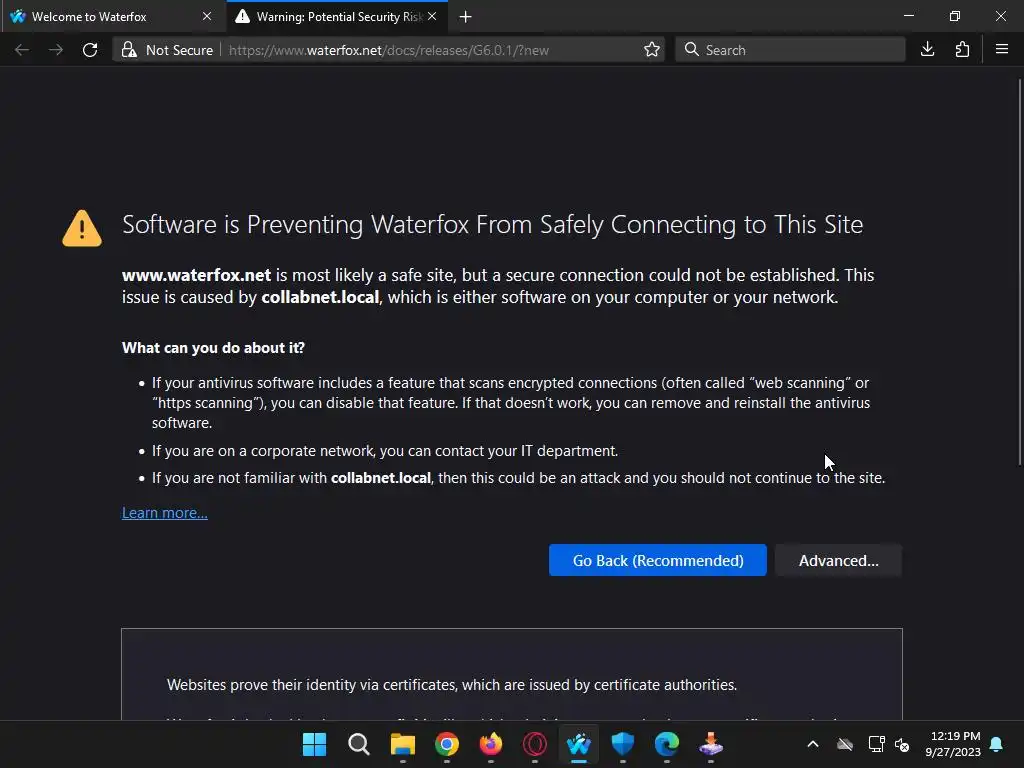Close the Welcome to Waterfox tab
Screen dimensions: 1024x768
207,16
